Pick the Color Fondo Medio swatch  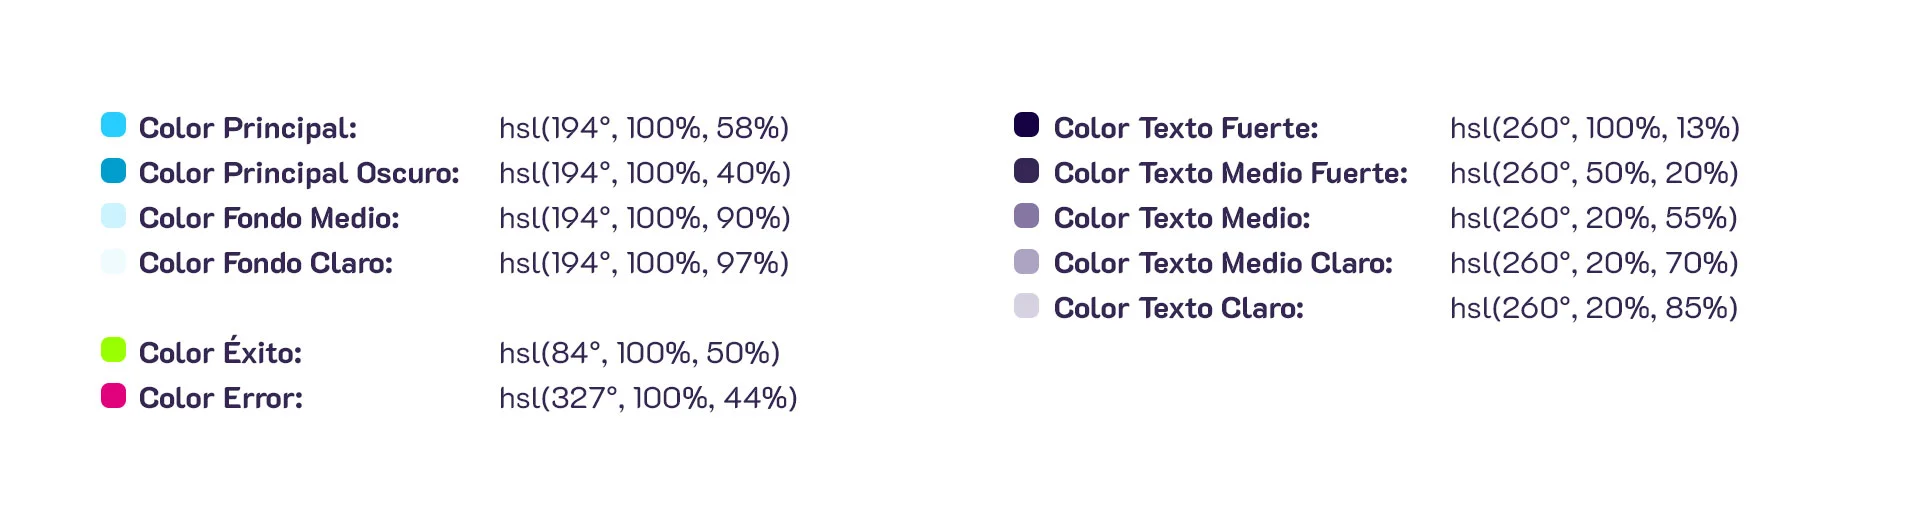tap(114, 215)
